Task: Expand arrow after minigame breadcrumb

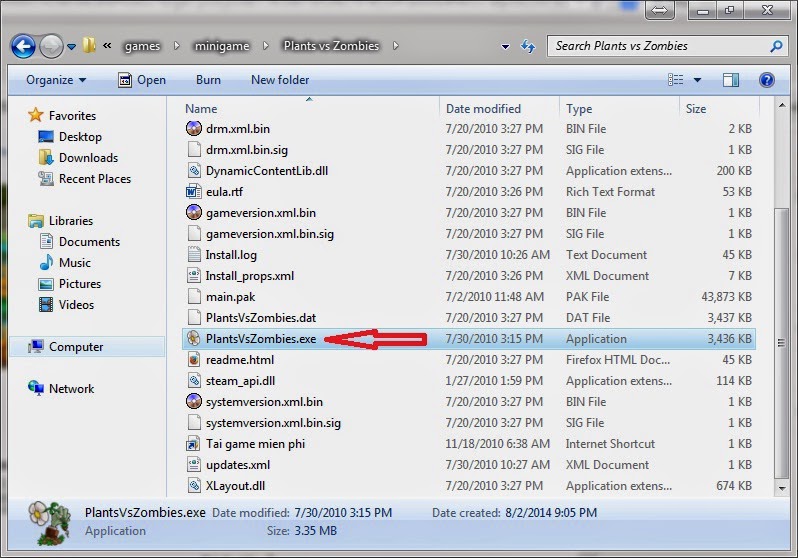Action: point(266,45)
